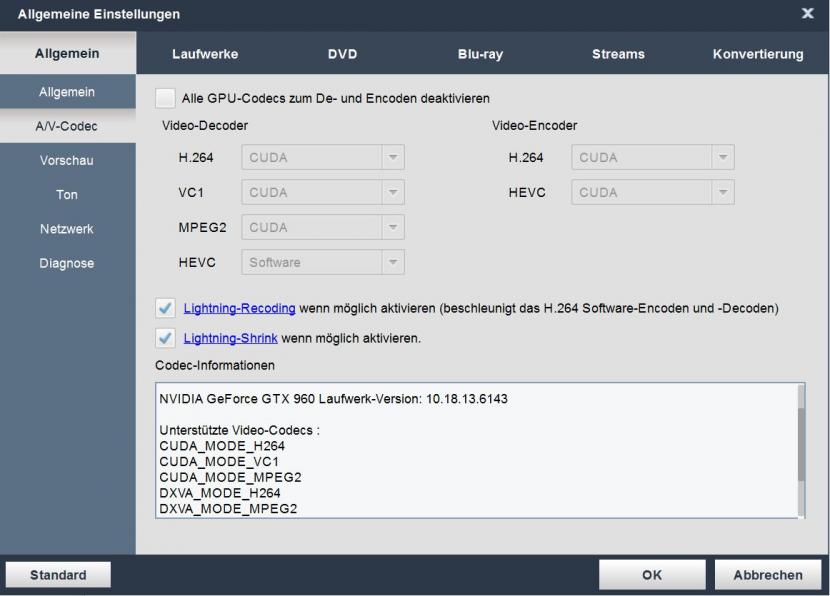Close the Allgemeine Einstellungen dialog
Viewport: 830px width, 596px height.
pos(807,14)
